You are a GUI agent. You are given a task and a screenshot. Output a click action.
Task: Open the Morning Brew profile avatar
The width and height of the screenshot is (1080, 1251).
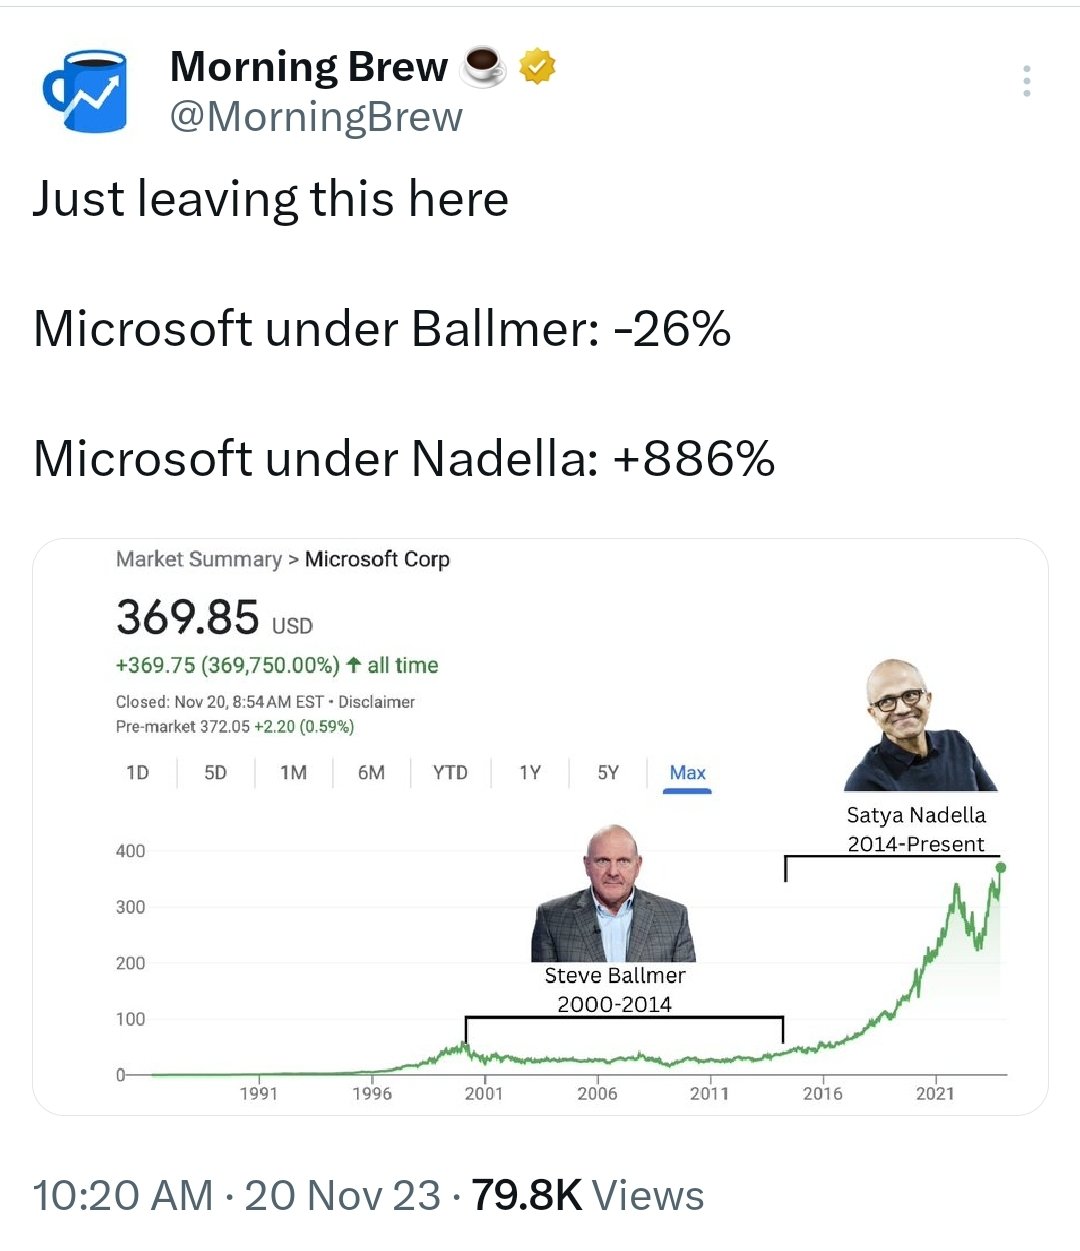click(85, 91)
